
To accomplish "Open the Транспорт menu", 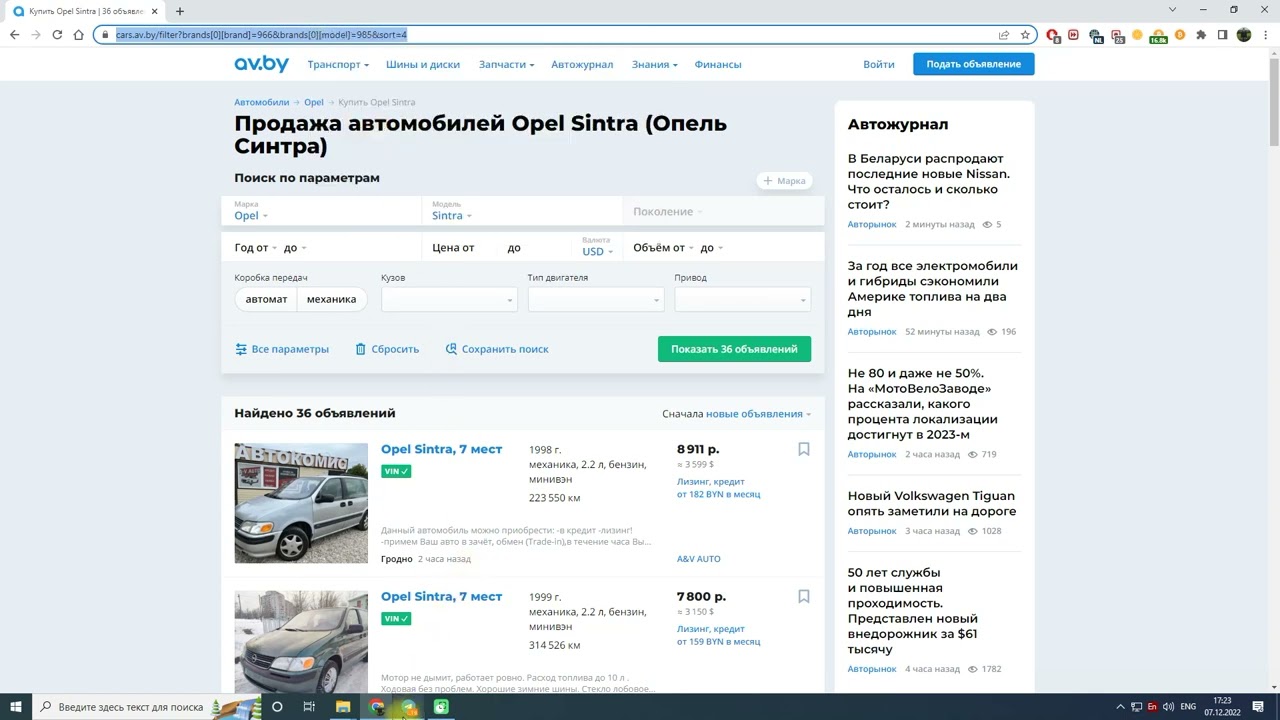I will coord(338,65).
